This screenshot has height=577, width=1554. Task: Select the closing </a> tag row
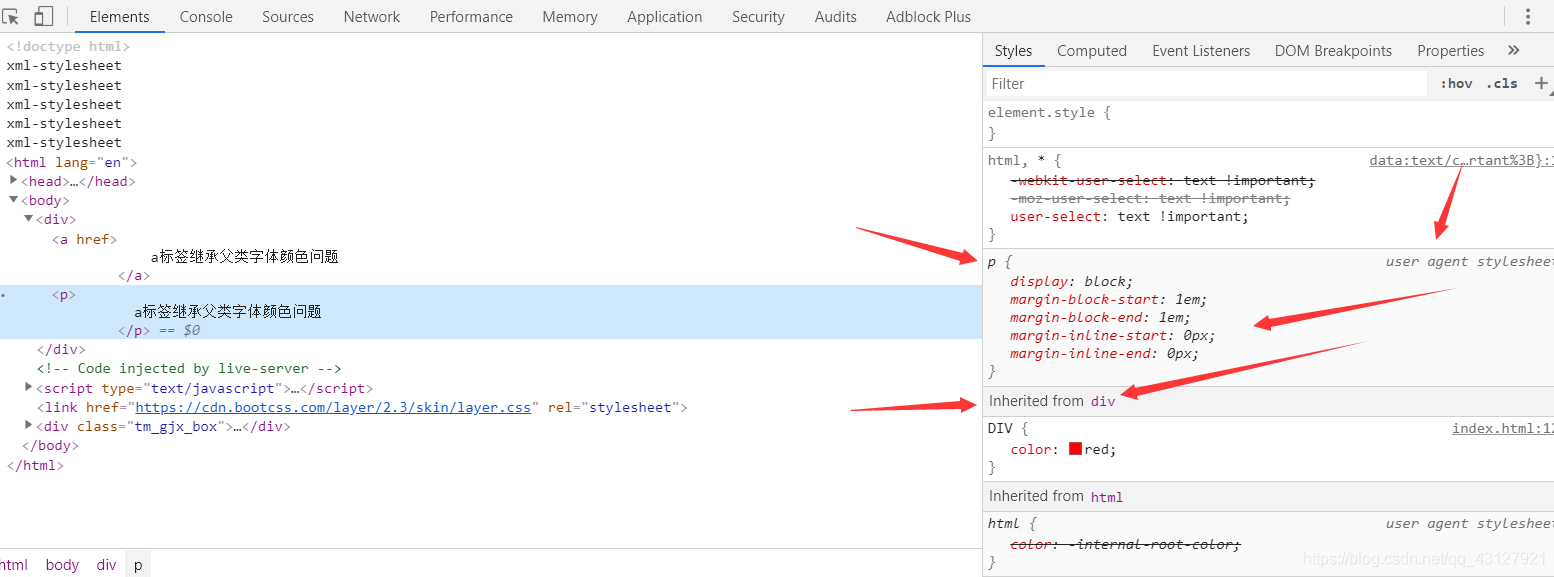[x=134, y=276]
